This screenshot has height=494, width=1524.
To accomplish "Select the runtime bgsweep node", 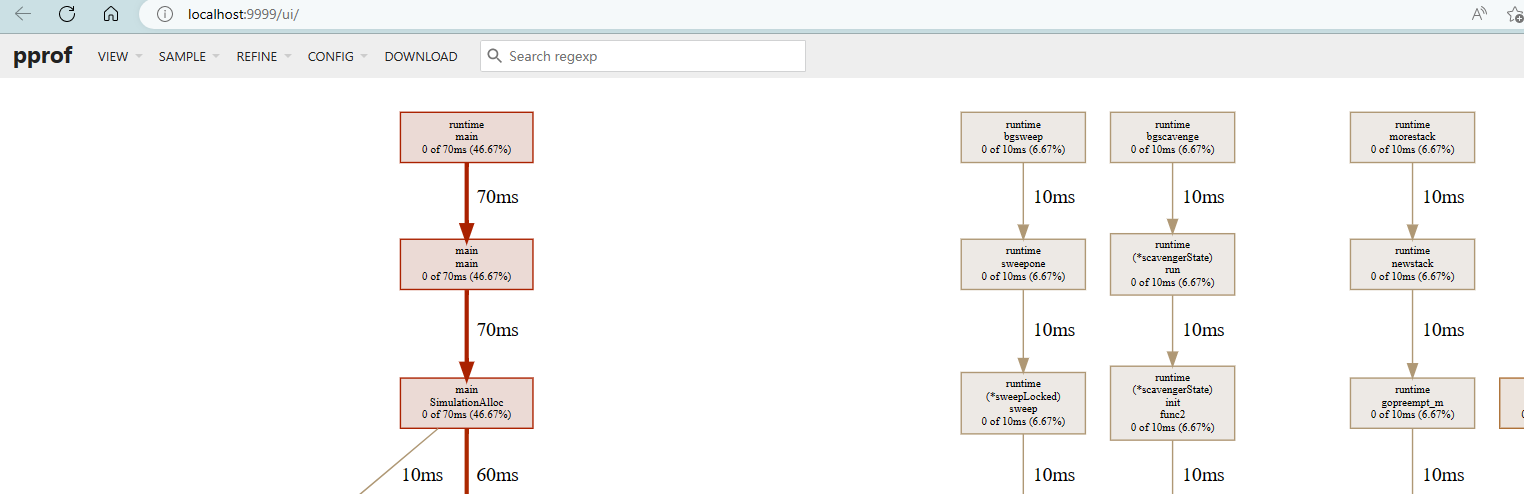I will [x=1023, y=137].
